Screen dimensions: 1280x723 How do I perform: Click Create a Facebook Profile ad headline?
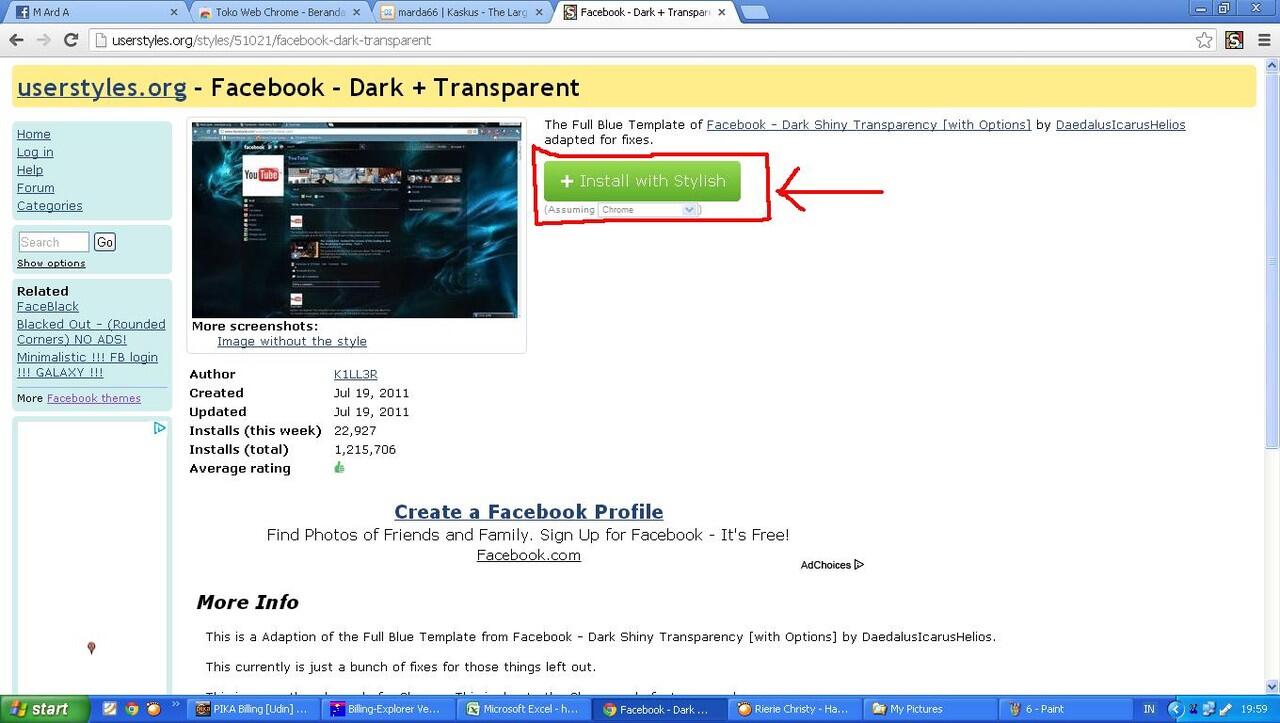click(529, 511)
